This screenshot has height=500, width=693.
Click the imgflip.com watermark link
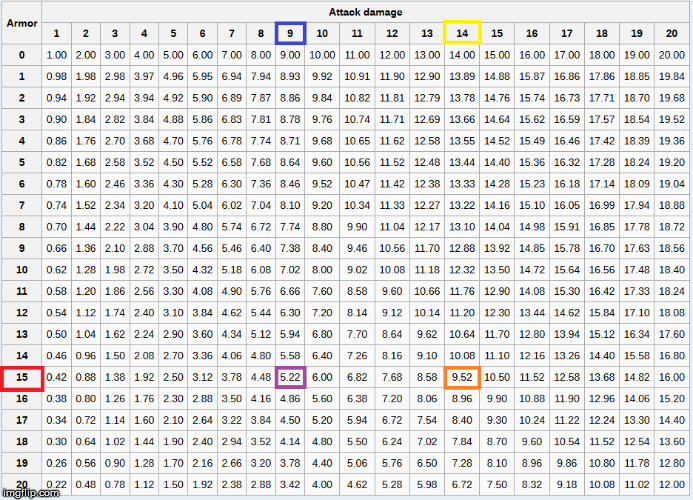30,492
